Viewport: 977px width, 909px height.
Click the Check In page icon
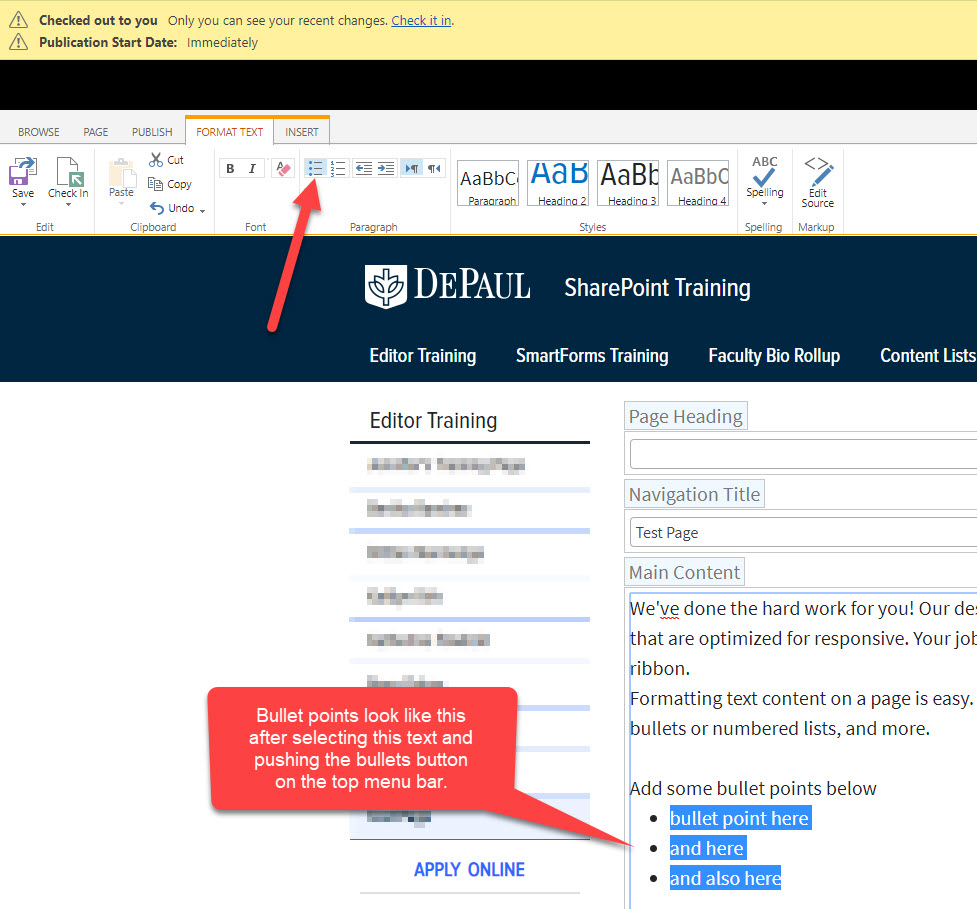[x=69, y=171]
